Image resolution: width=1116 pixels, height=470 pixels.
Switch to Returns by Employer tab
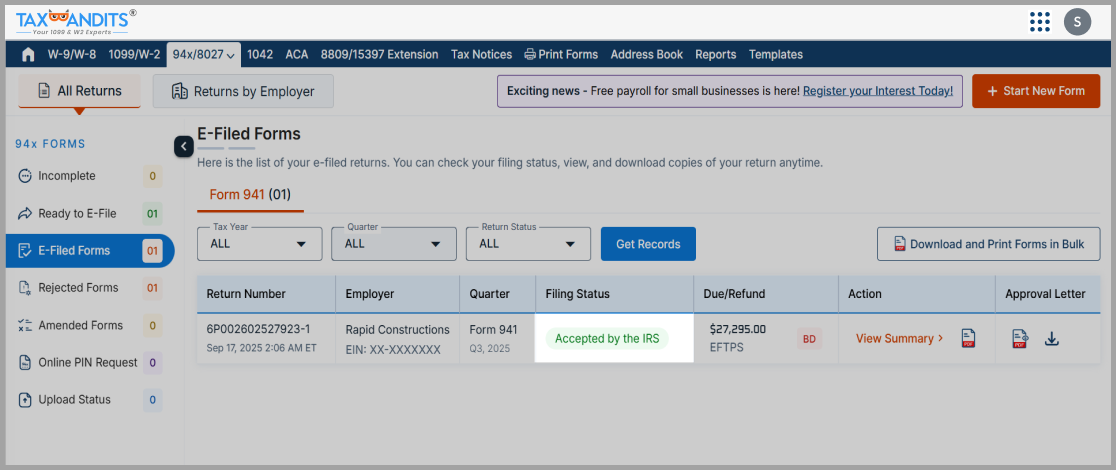tap(243, 91)
